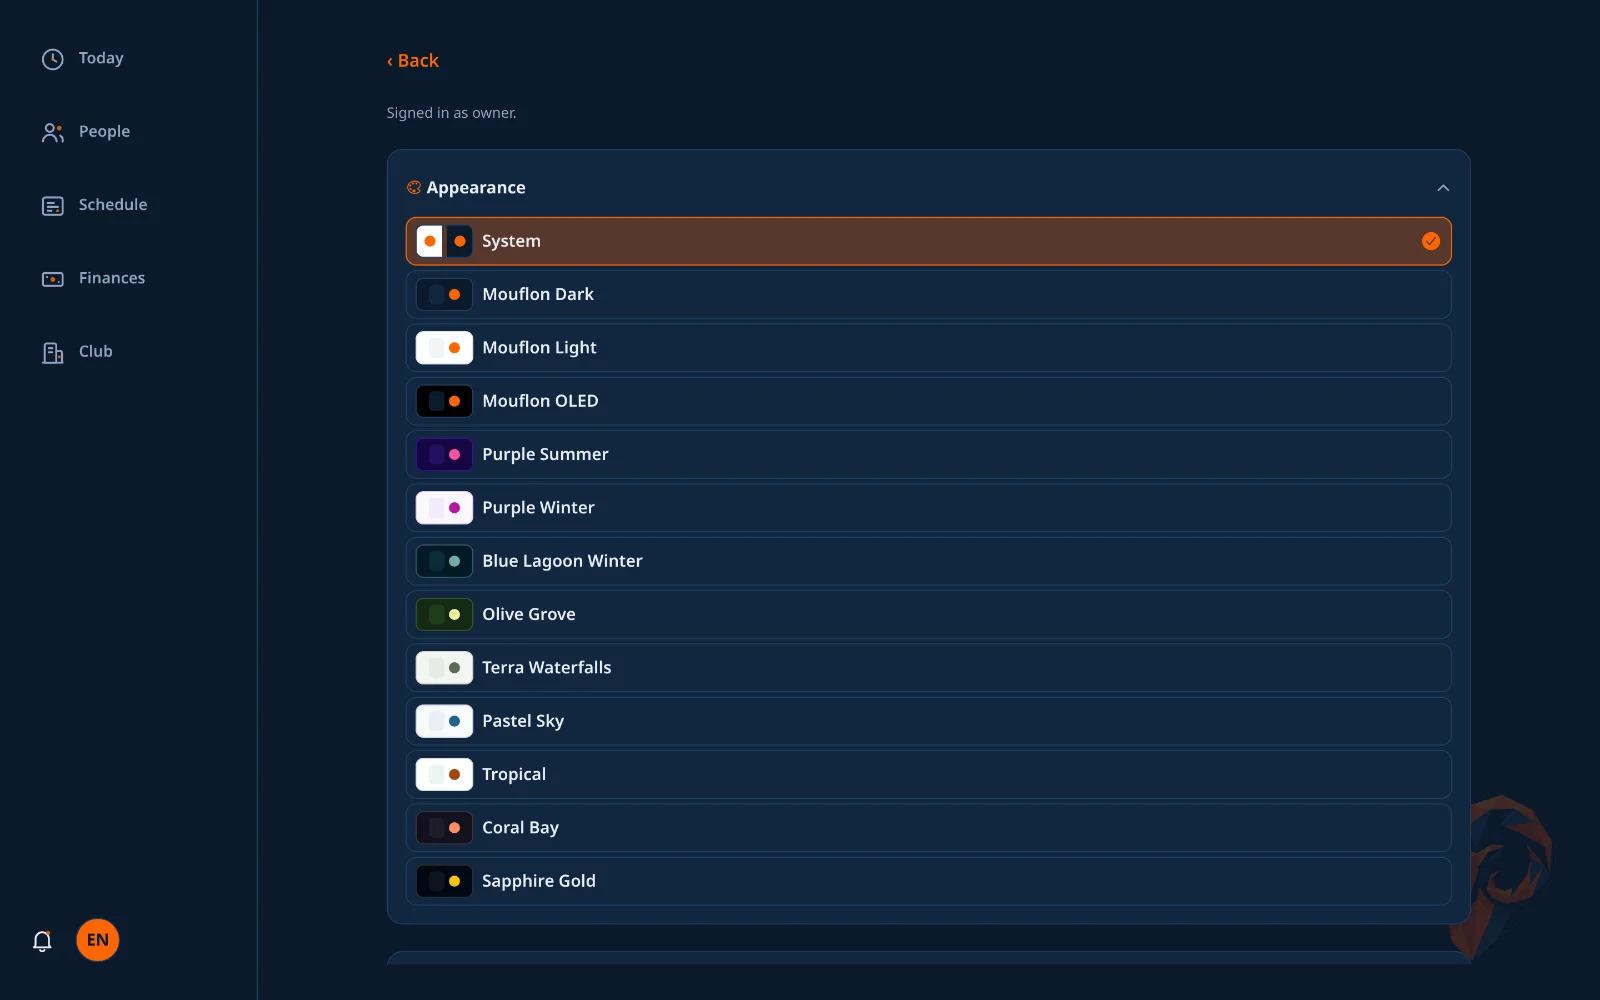Screen dimensions: 1600x1000
Task: Choose the Coral Bay theme
Action: pos(928,828)
